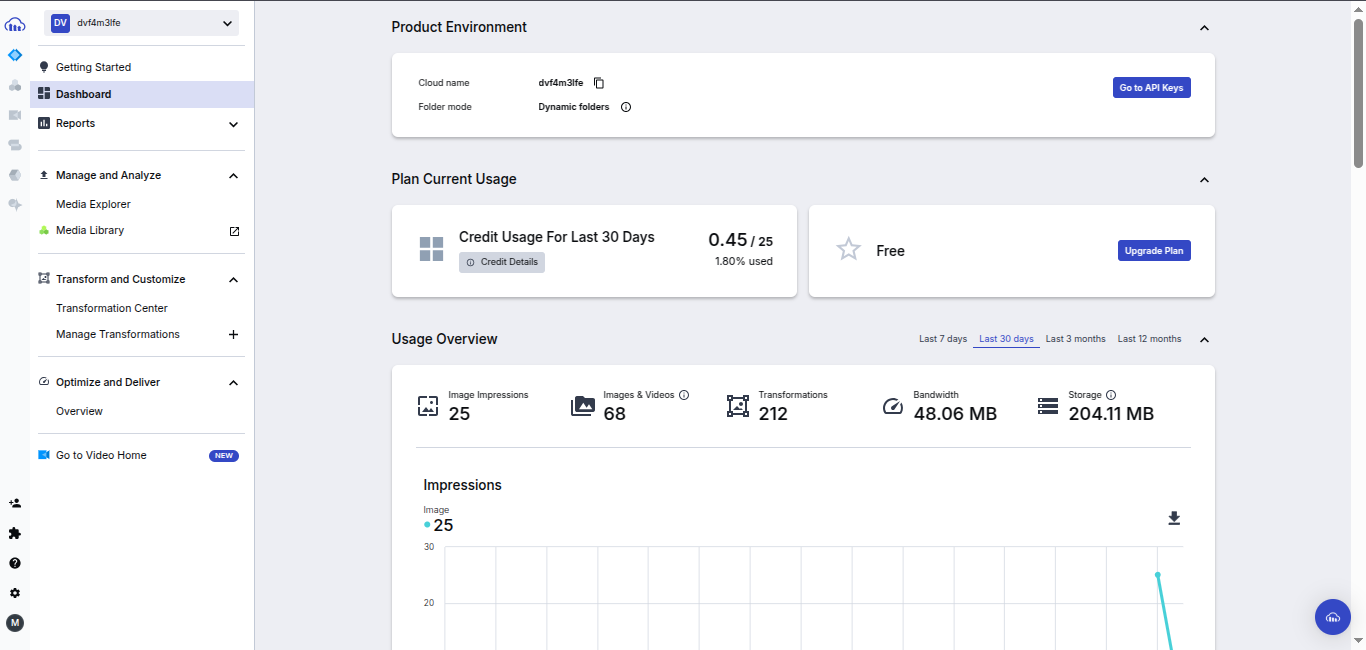Click the Storage stack icon
This screenshot has height=650, width=1366.
pos(1048,406)
